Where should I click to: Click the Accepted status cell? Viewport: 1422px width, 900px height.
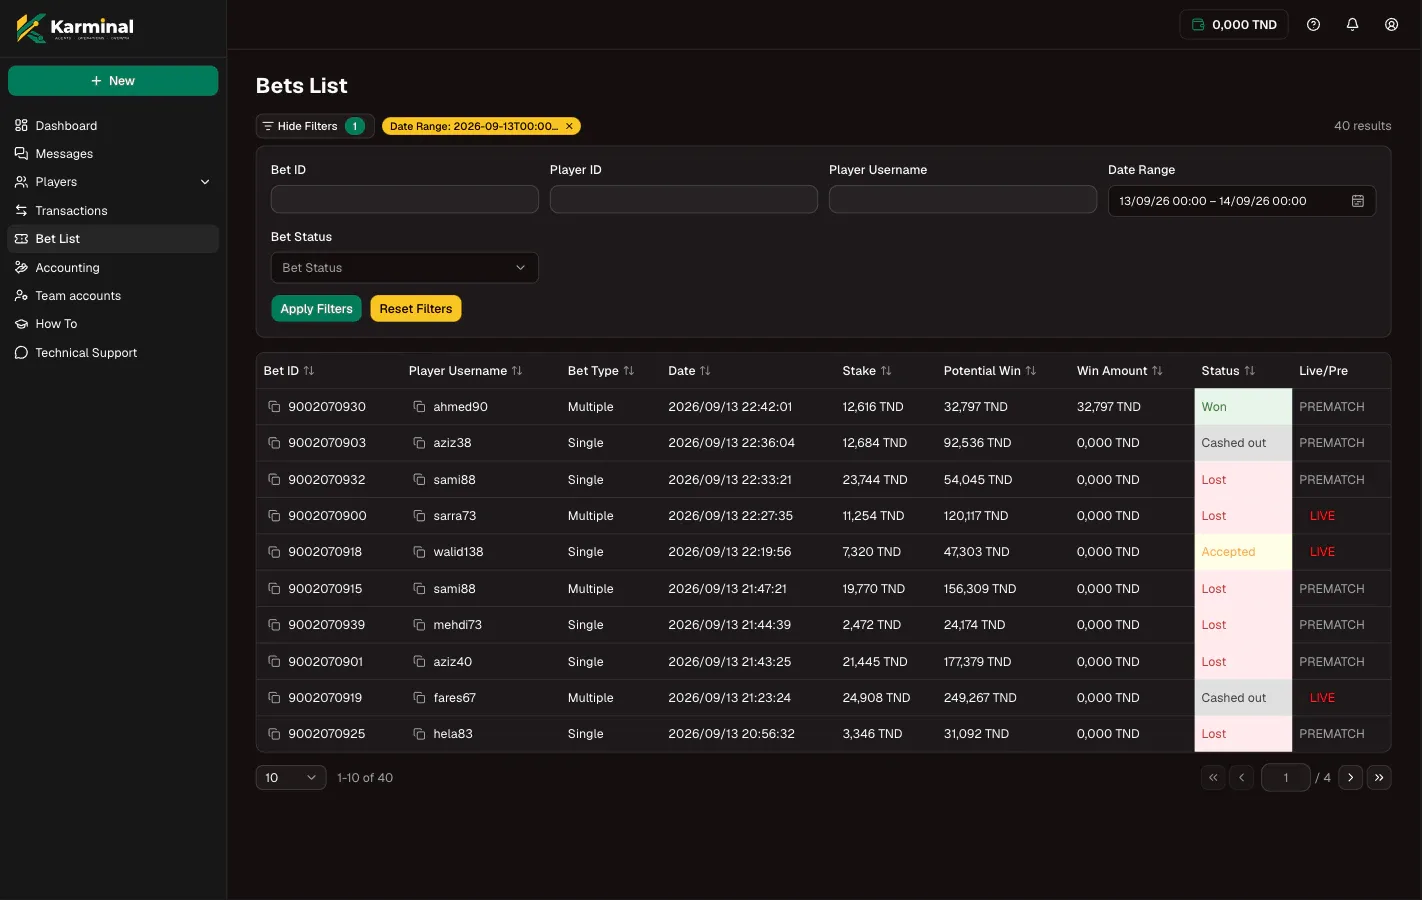pos(1243,552)
